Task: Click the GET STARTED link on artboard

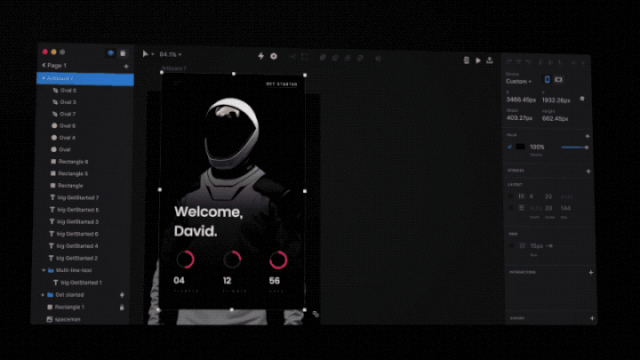Action: coord(282,84)
